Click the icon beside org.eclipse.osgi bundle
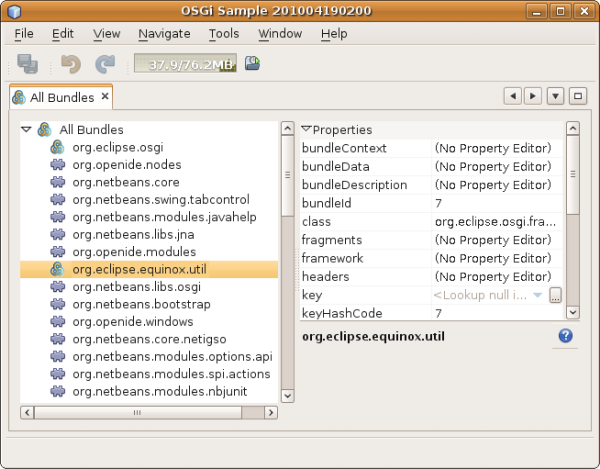 pyautogui.click(x=58, y=147)
